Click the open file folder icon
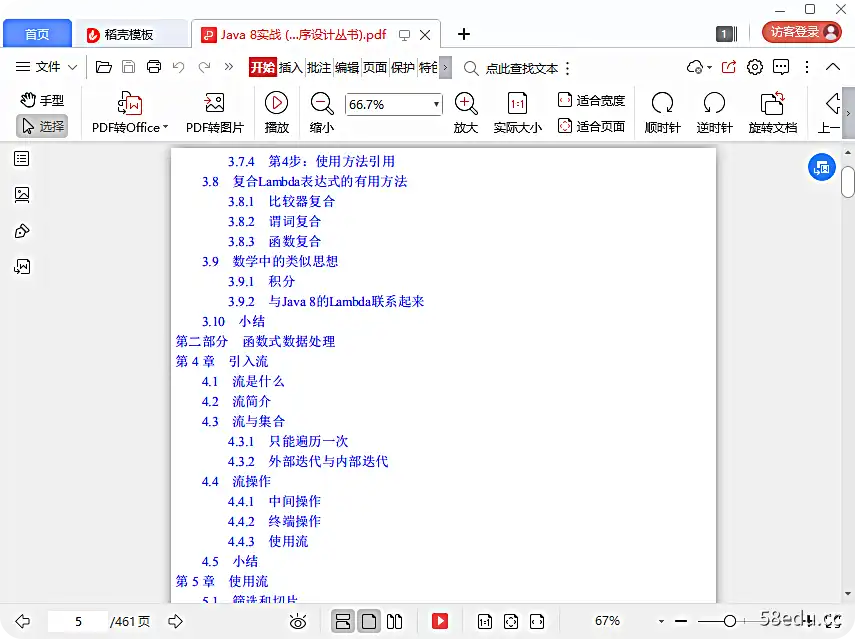 pos(103,67)
